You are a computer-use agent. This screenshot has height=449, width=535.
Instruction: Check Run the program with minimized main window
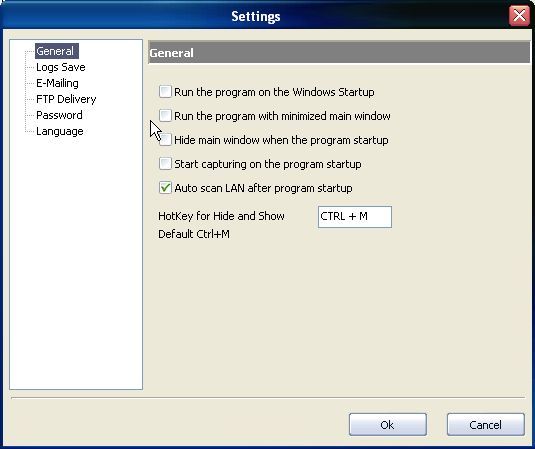point(165,116)
